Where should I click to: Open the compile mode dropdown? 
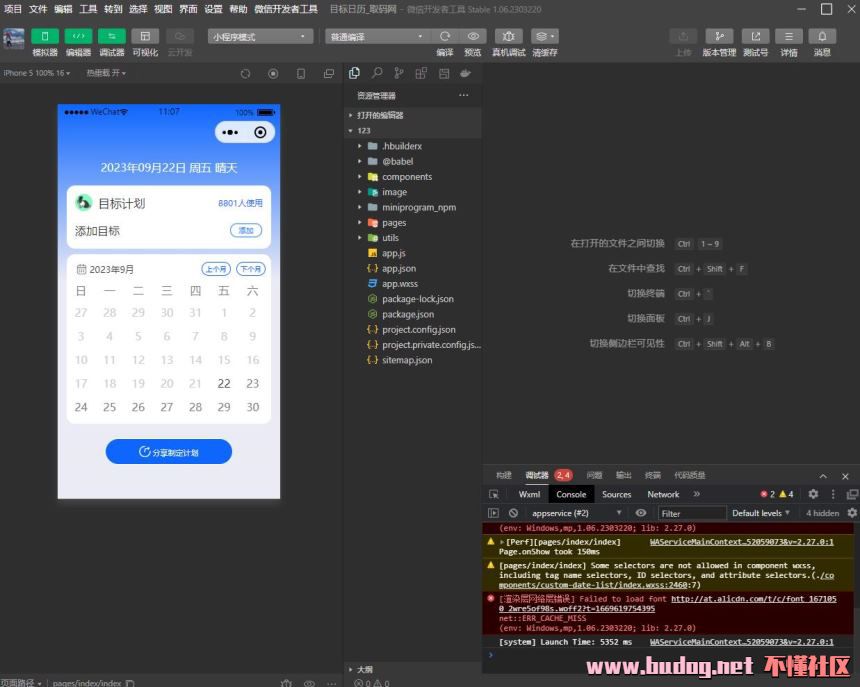pyautogui.click(x=378, y=37)
